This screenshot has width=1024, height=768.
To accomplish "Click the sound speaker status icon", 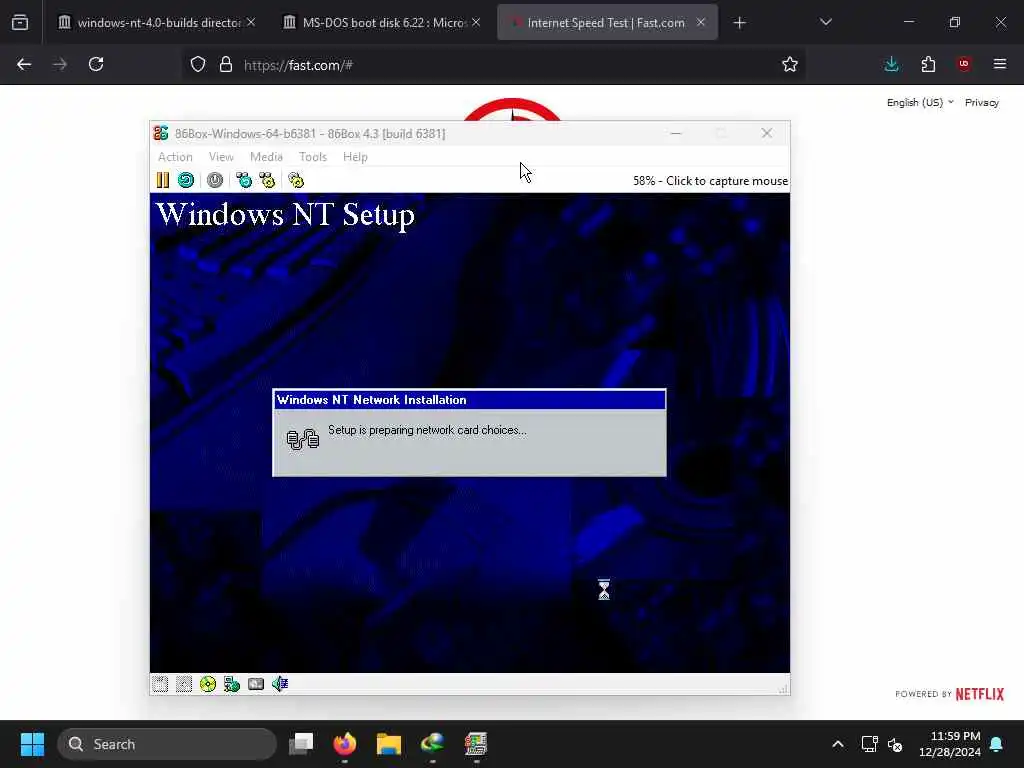I will (x=280, y=684).
